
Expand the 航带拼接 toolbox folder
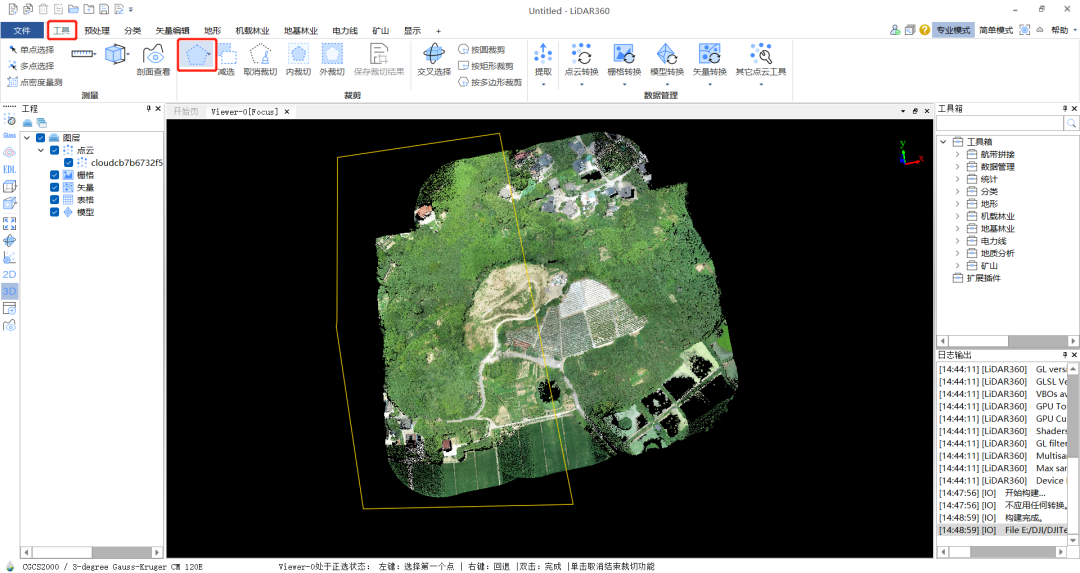957,154
